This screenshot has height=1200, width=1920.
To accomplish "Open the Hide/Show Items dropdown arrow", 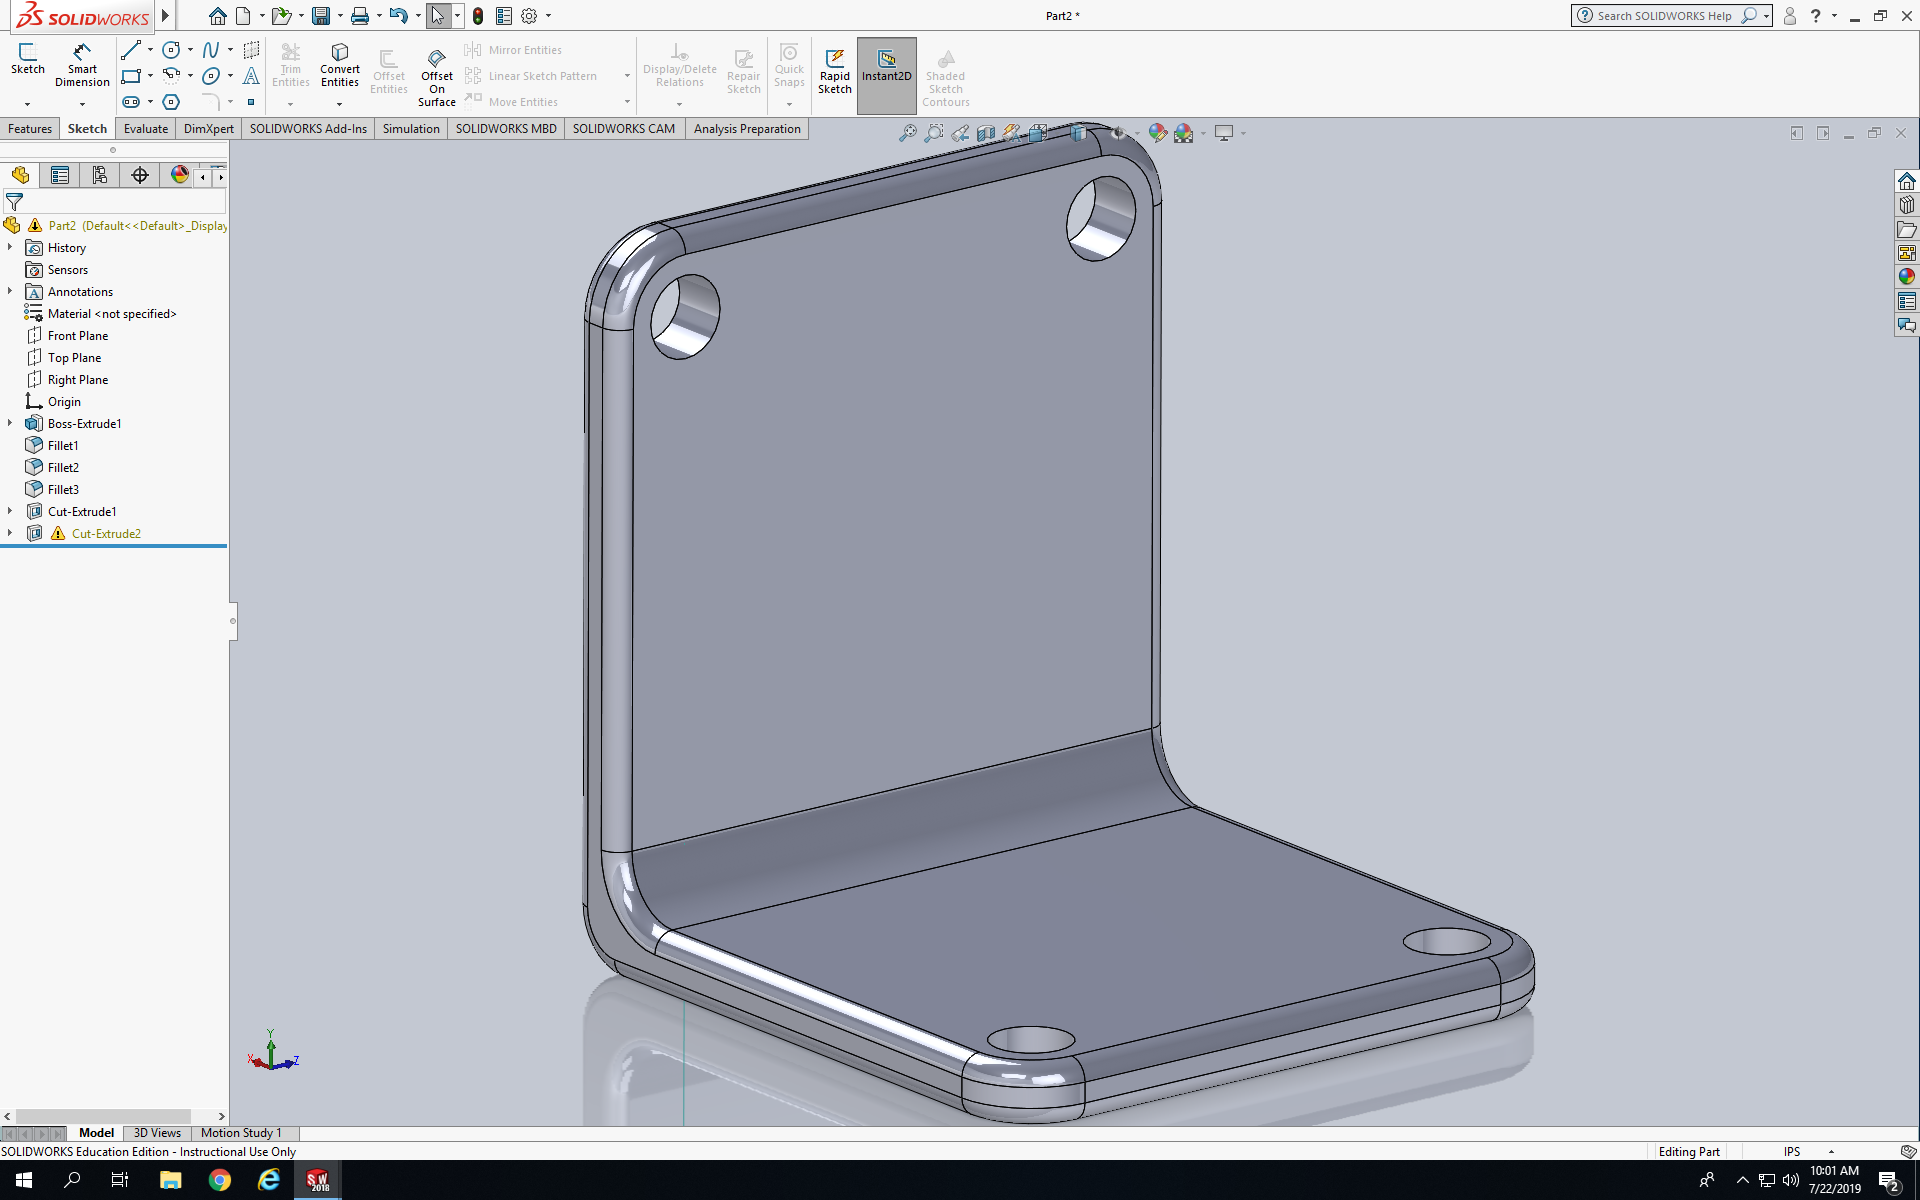I will click(1137, 133).
